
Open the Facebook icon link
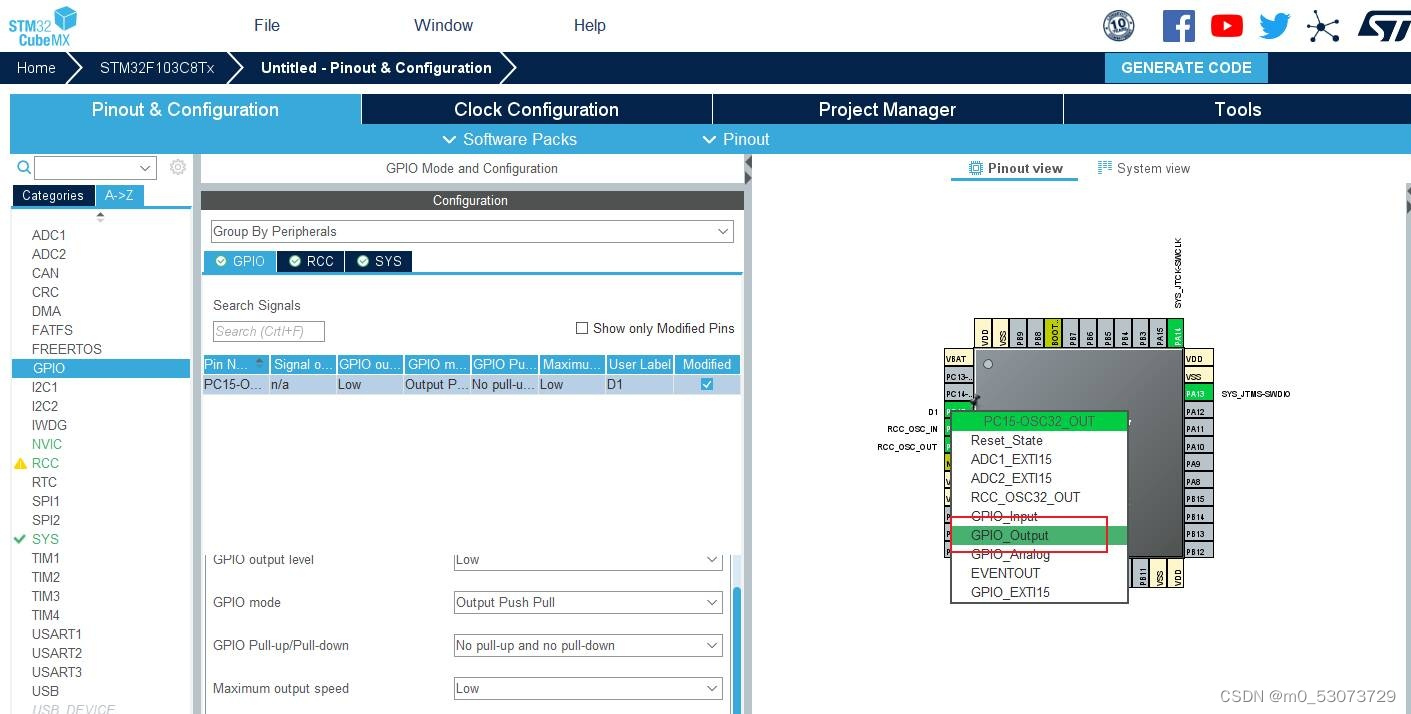1178,26
